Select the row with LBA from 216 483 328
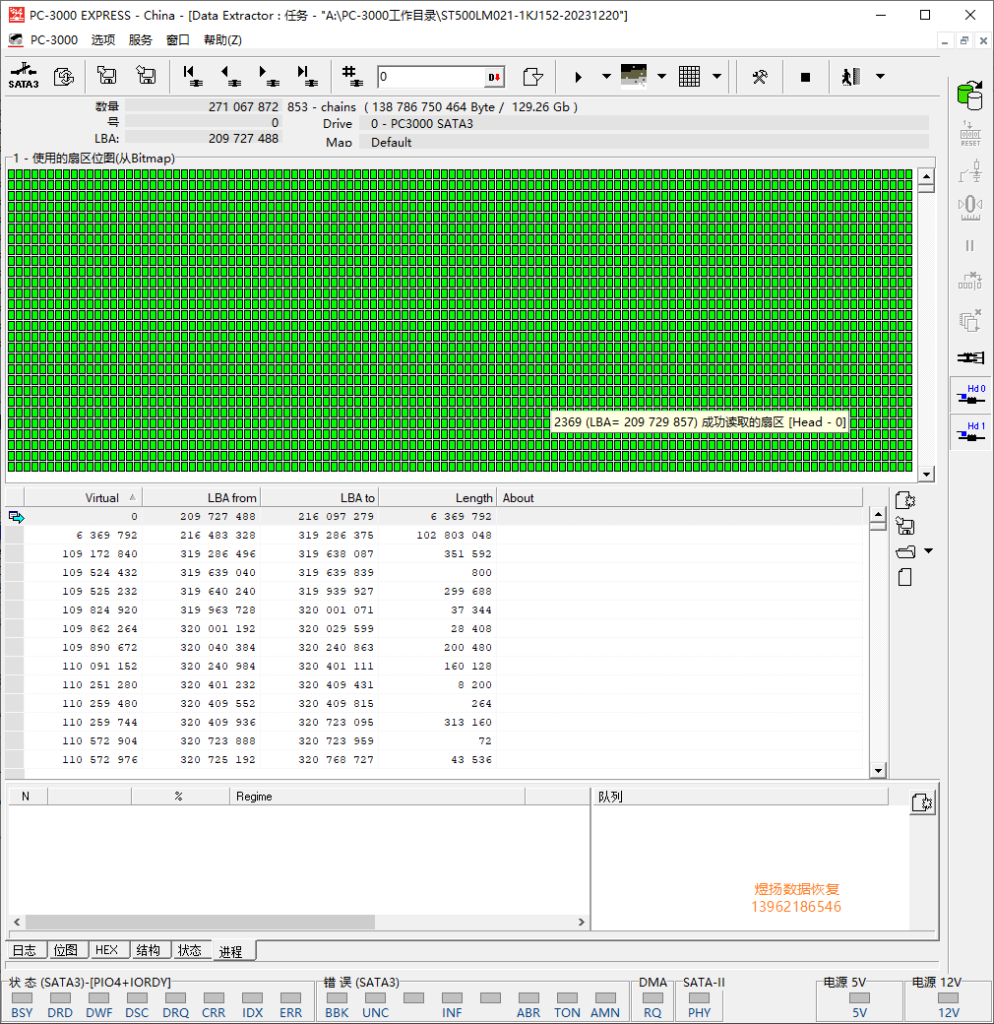994x1024 pixels. pos(434,535)
